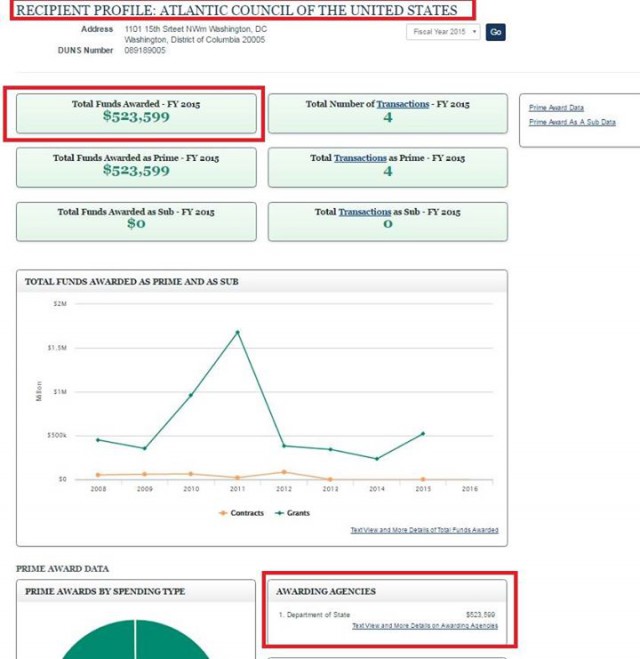Image resolution: width=640 pixels, height=659 pixels.
Task: Click the Total Funds Awarded as Prime card
Action: [x=136, y=167]
